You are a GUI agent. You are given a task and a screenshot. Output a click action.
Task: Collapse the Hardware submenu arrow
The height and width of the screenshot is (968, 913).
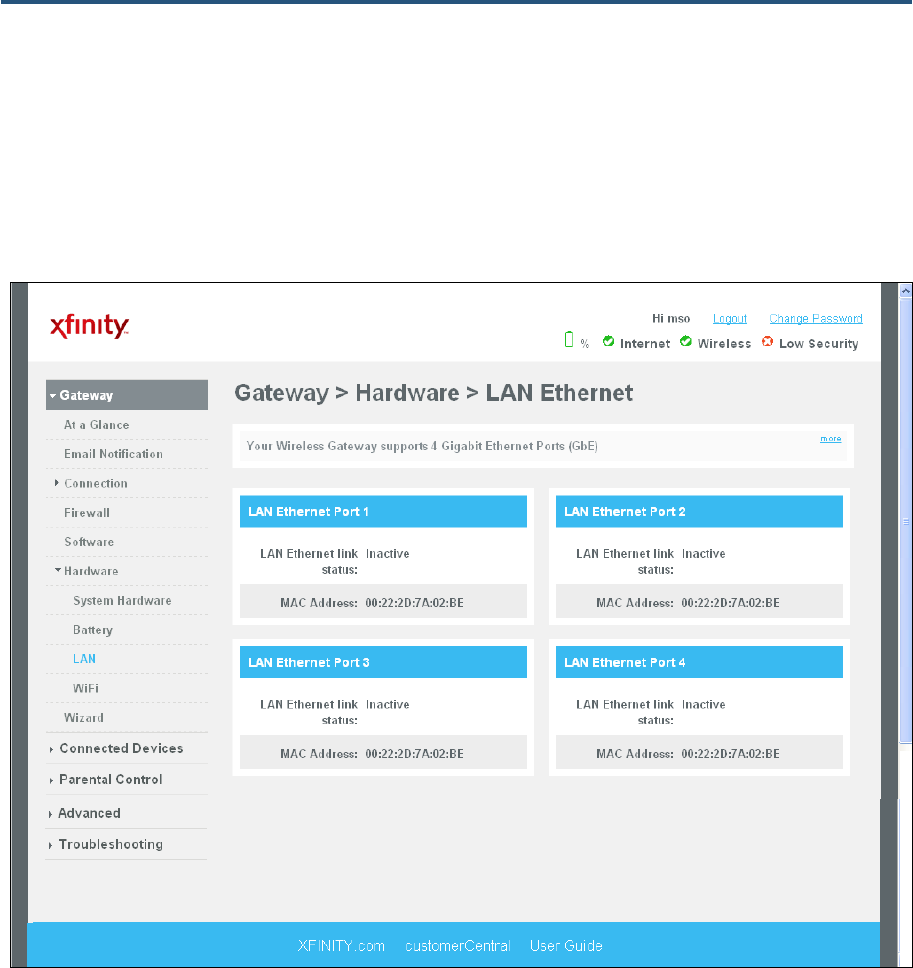[57, 570]
